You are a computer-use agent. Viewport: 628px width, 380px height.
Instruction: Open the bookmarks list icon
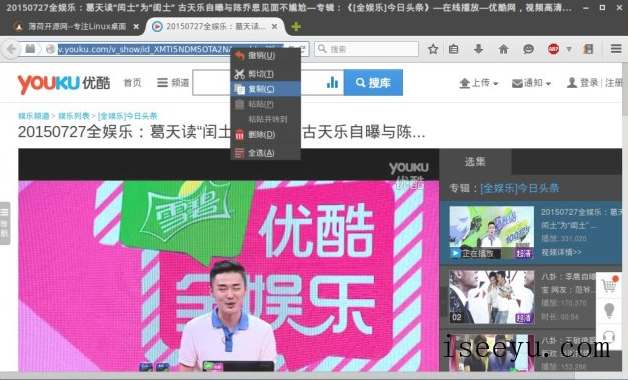click(453, 49)
